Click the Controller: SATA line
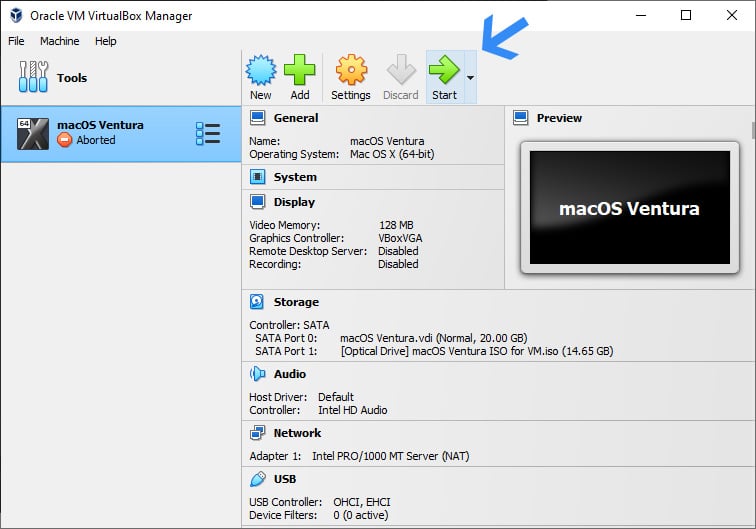This screenshot has width=756, height=529. pos(289,325)
